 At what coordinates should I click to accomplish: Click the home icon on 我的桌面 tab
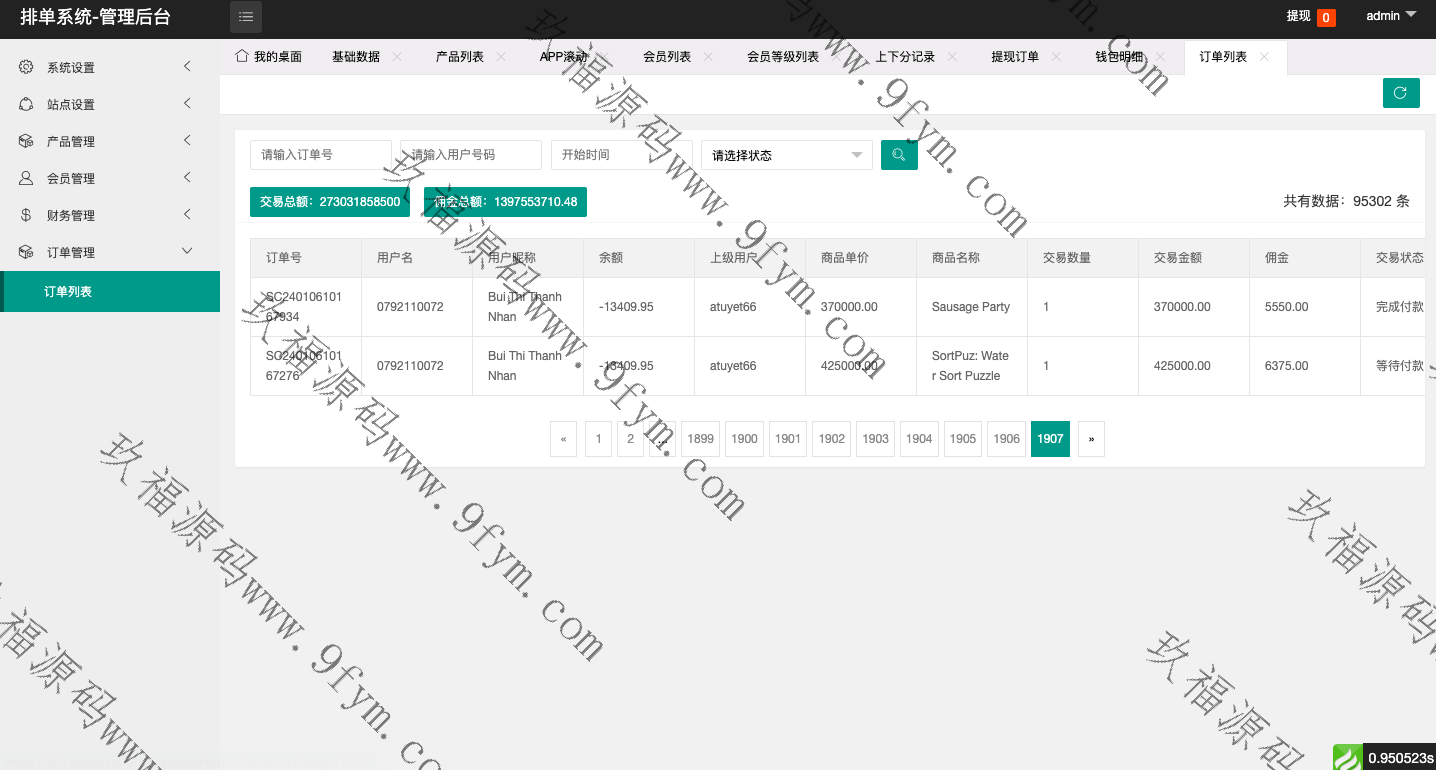click(241, 56)
